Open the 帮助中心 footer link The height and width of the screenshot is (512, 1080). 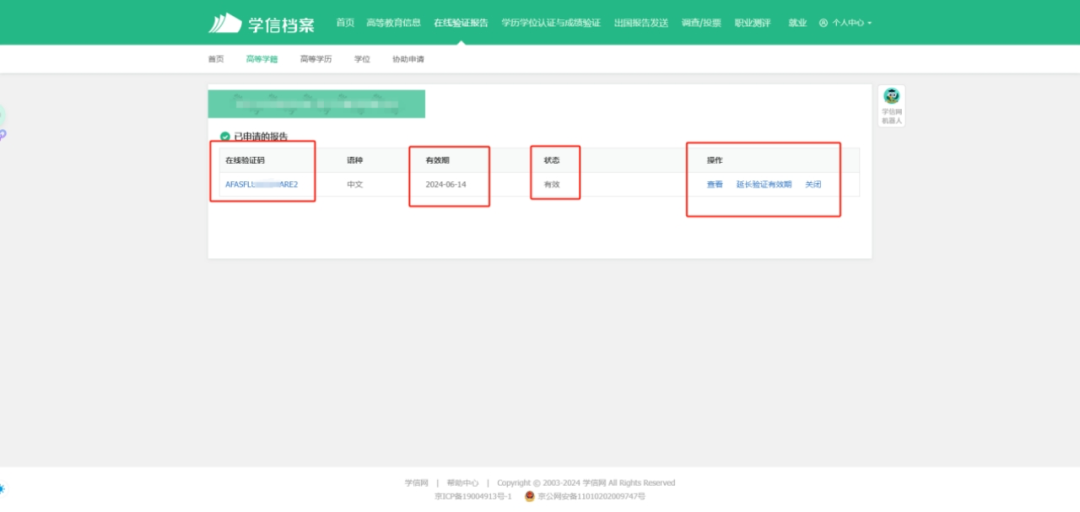point(463,483)
